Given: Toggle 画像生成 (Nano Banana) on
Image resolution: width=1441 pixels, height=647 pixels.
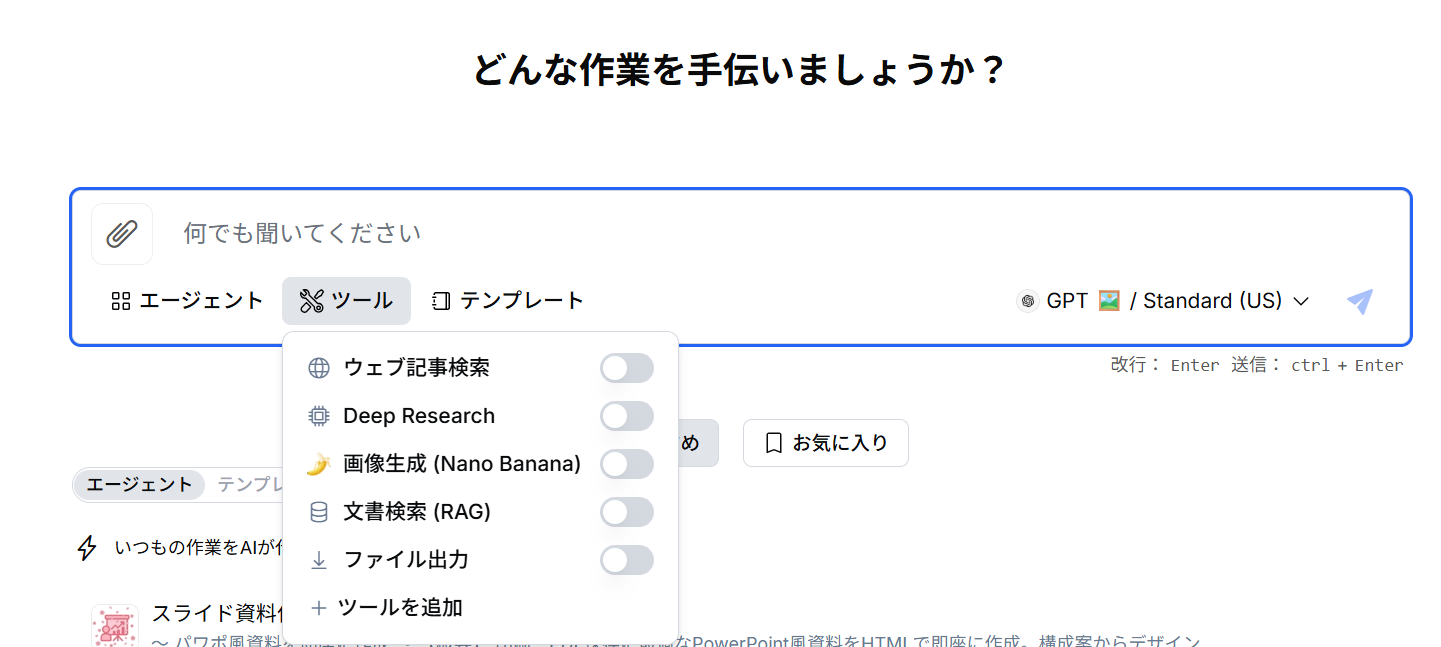Looking at the screenshot, I should click(x=627, y=464).
